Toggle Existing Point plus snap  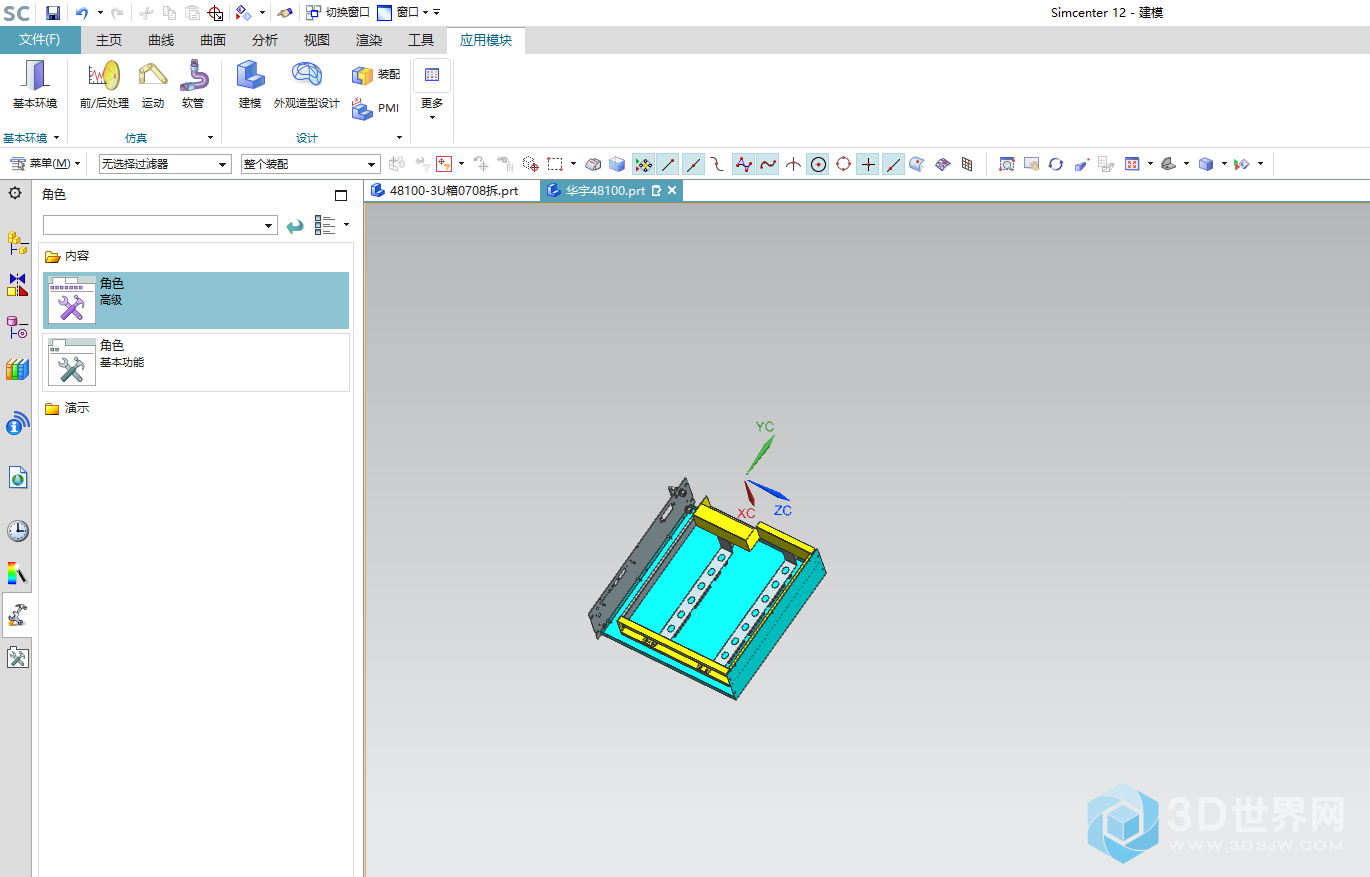point(868,164)
